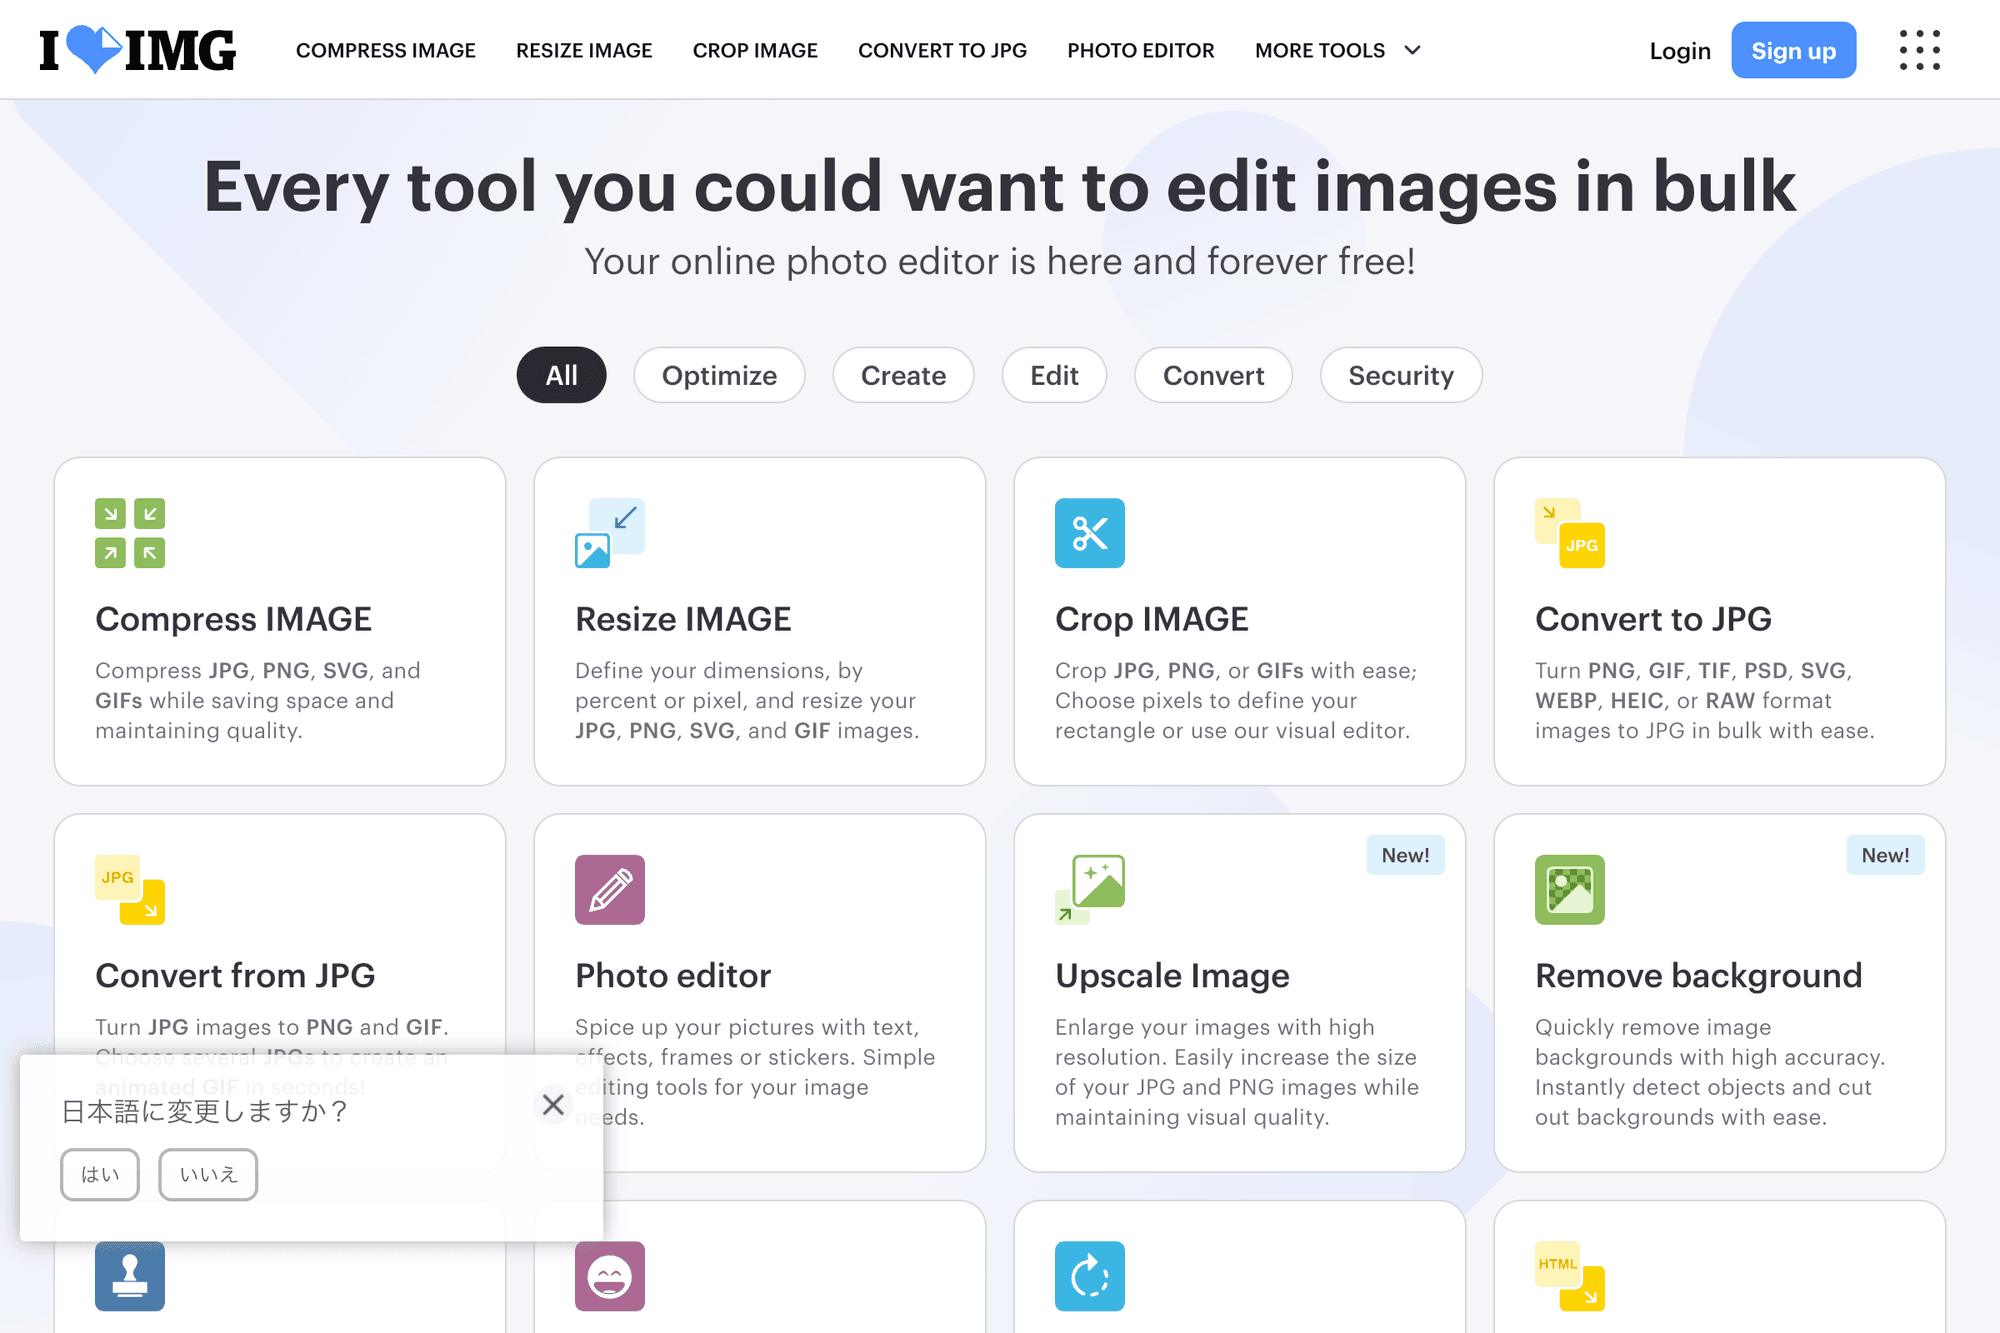This screenshot has height=1333, width=2000.
Task: Open the Crop IMAGE card title
Action: coord(1152,619)
